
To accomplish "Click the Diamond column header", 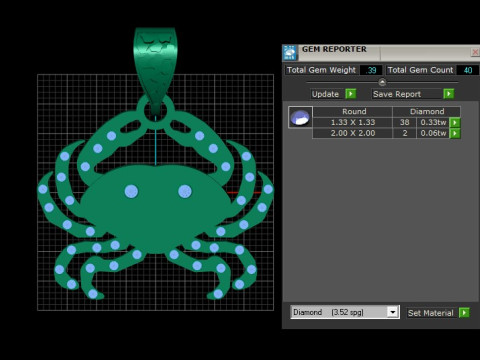I will point(427,111).
